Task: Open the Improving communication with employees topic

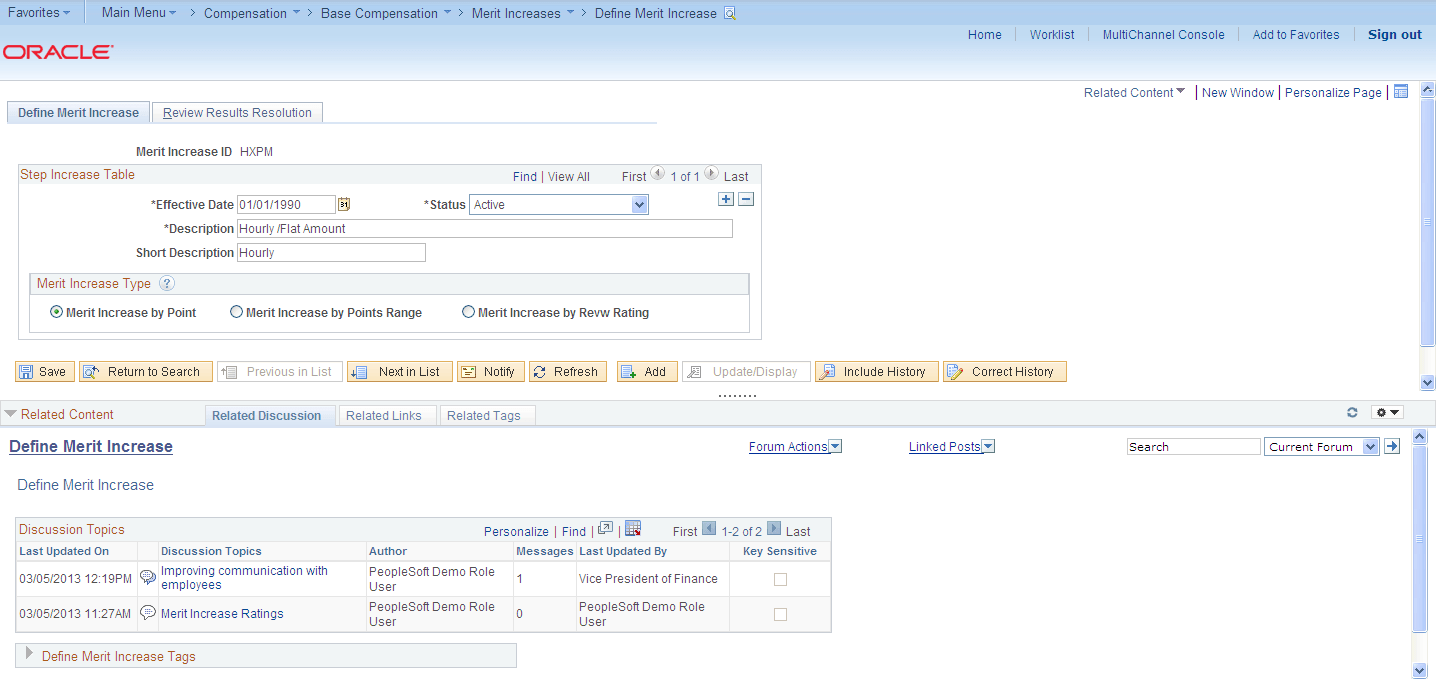Action: click(x=244, y=577)
